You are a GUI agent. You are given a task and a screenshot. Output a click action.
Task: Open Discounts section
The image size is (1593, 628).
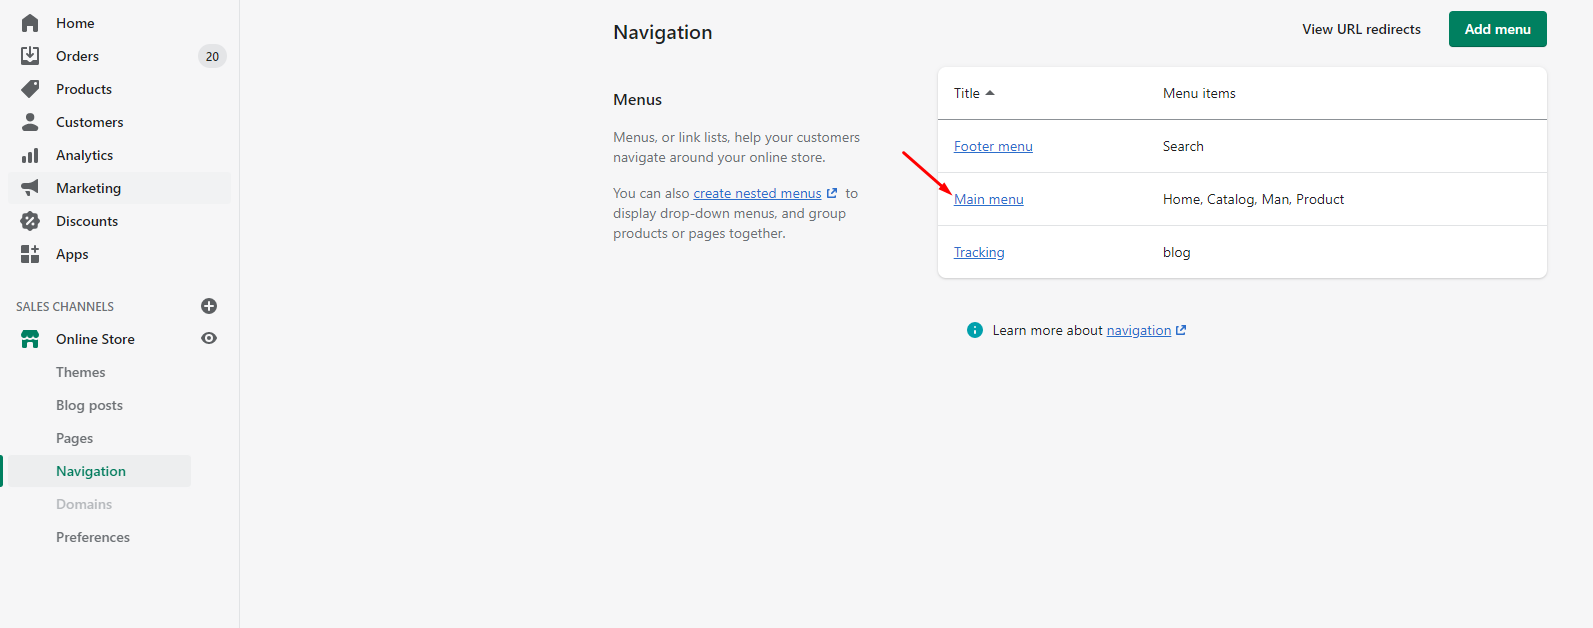(87, 221)
